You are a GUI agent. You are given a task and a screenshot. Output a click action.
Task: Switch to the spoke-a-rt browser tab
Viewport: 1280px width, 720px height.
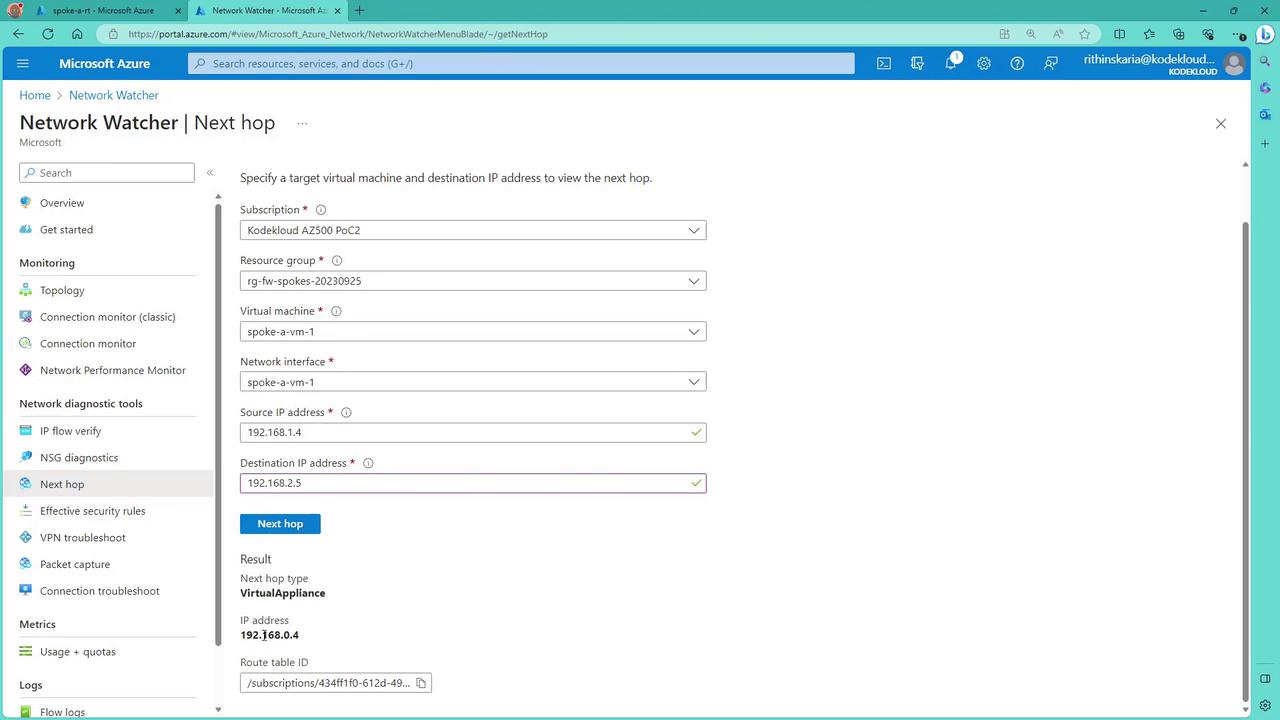tap(103, 11)
